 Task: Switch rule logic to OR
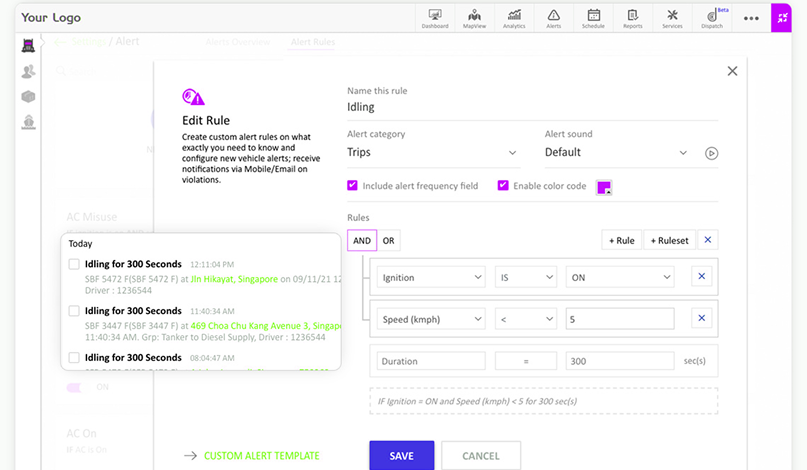[x=388, y=240]
